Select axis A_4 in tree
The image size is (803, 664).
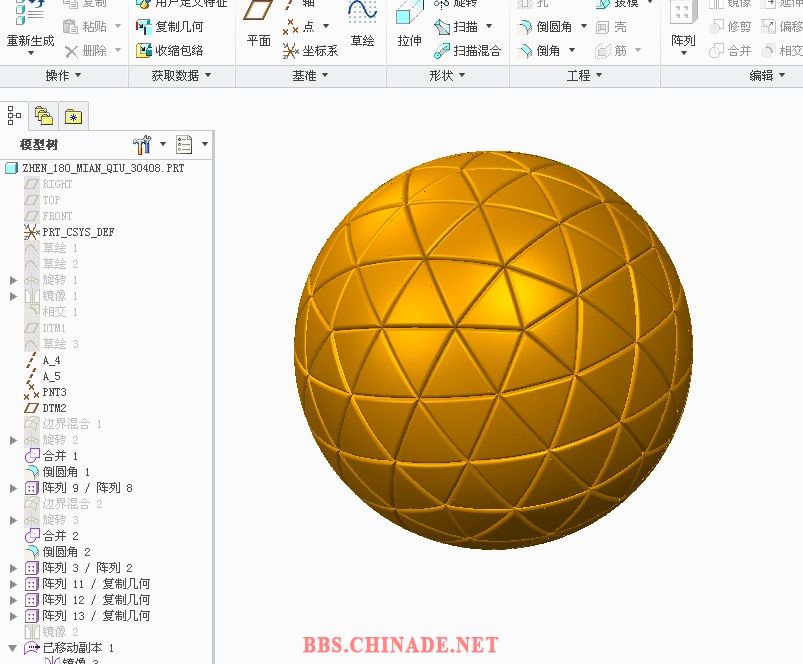pos(43,360)
